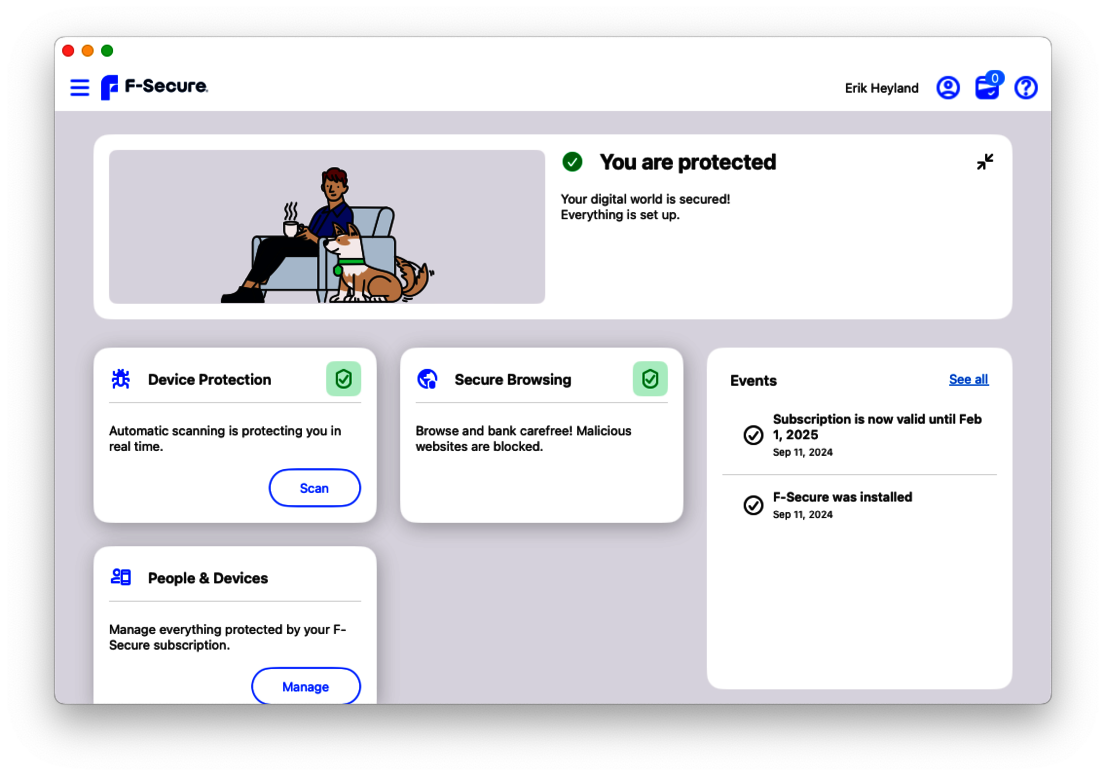The height and width of the screenshot is (776, 1106).
Task: Click the Secure Browsing shield status badge
Action: (x=650, y=379)
